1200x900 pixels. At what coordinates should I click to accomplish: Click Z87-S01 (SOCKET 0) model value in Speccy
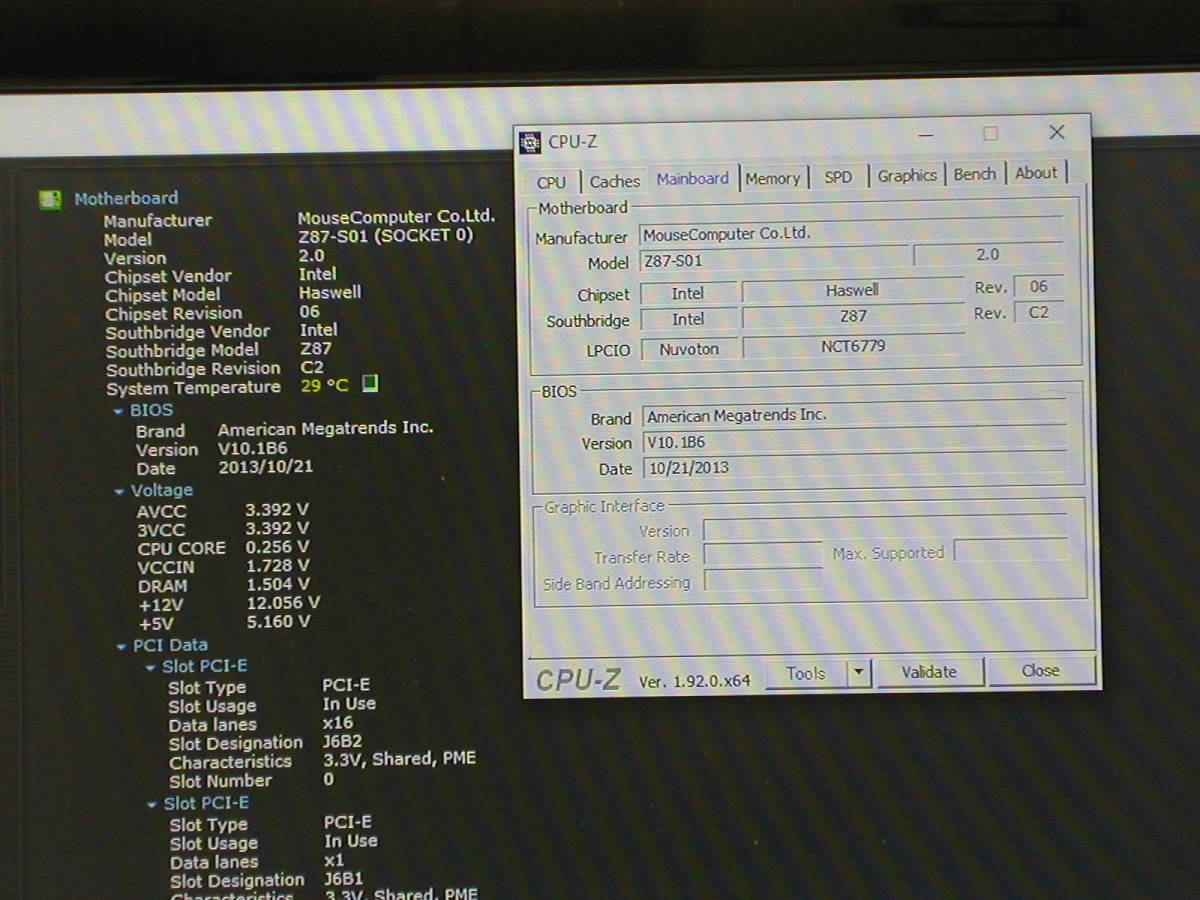pyautogui.click(x=385, y=236)
